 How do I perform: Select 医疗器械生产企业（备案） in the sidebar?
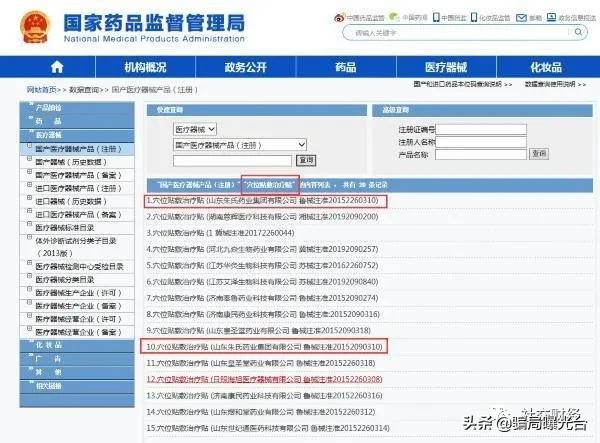click(78, 306)
